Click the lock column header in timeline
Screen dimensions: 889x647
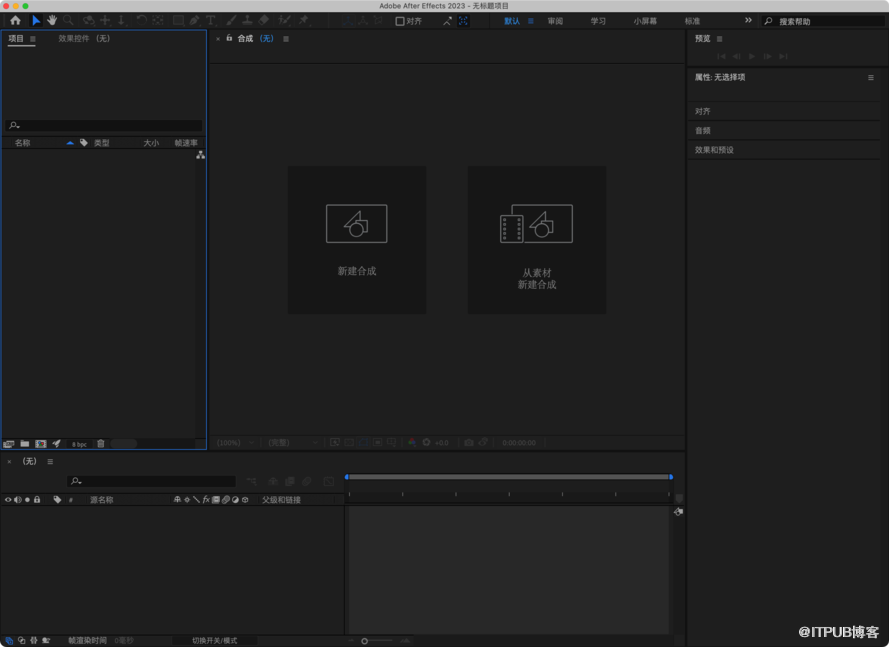(x=37, y=499)
